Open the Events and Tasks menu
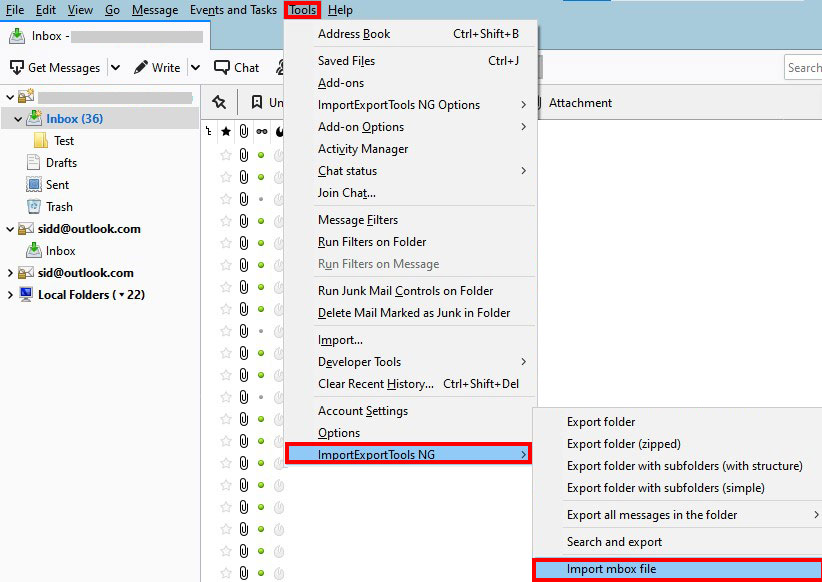822x582 pixels. click(233, 10)
